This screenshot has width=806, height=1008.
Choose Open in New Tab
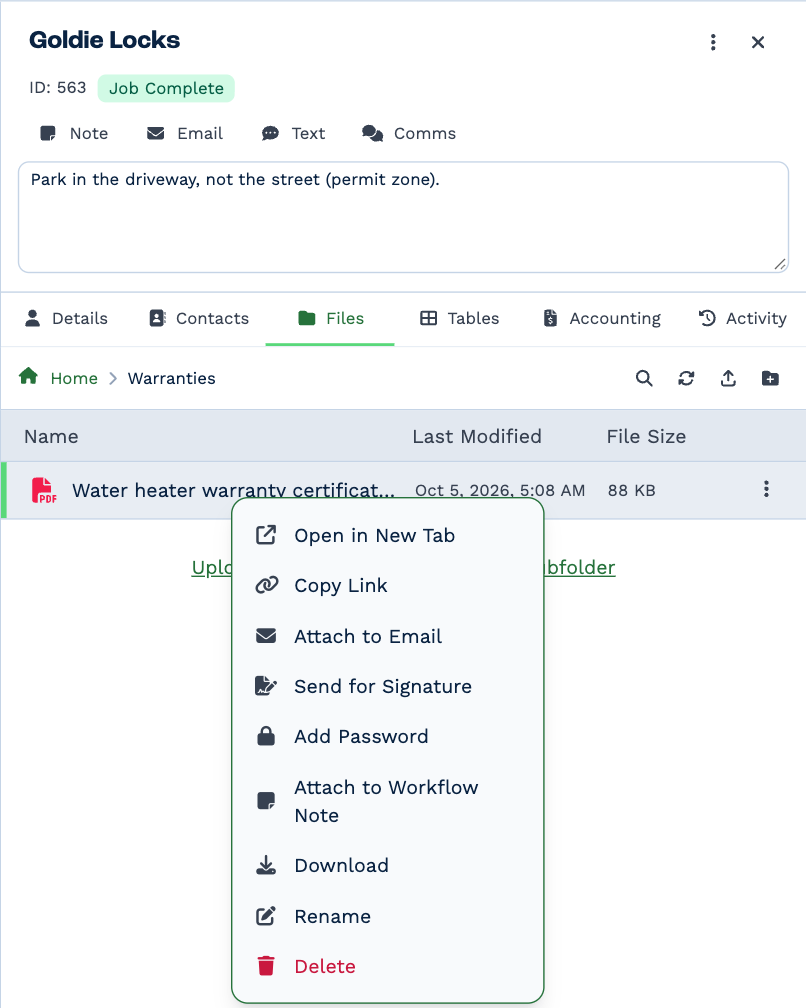pyautogui.click(x=388, y=536)
